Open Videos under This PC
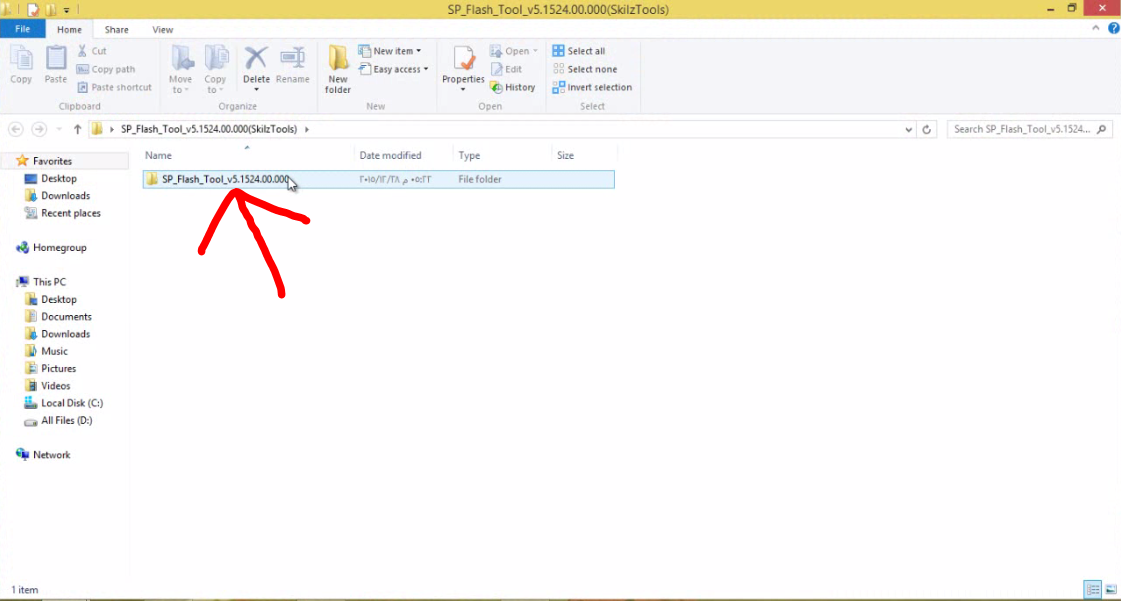The image size is (1121, 601). tap(56, 386)
